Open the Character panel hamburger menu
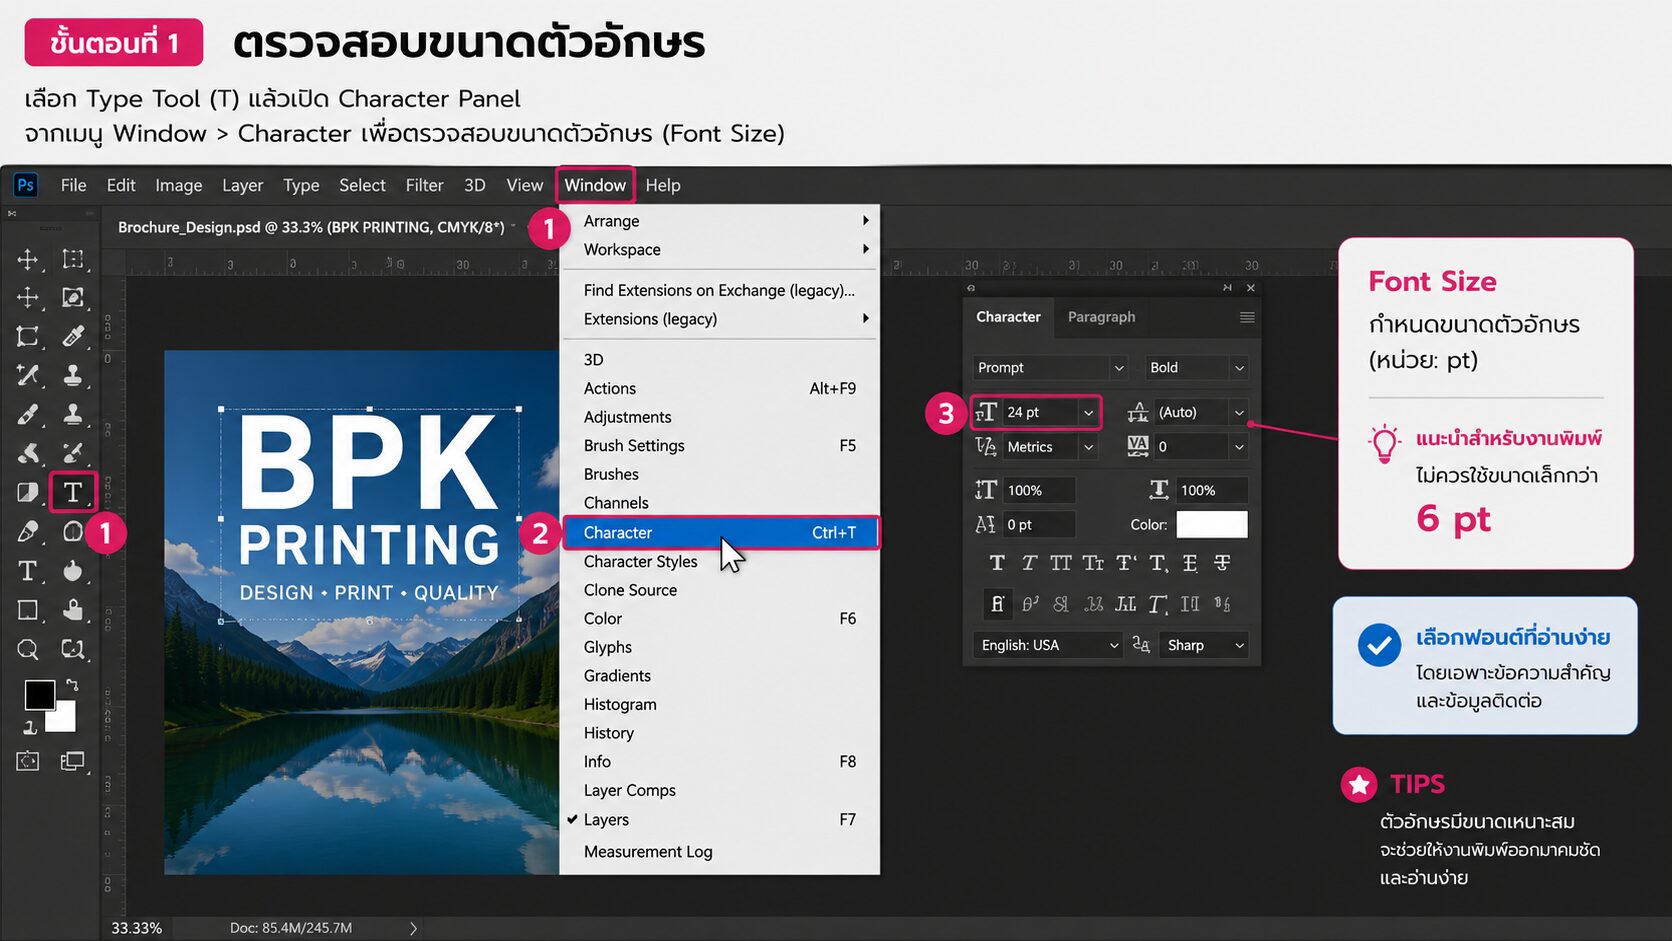The width and height of the screenshot is (1672, 941). (1246, 317)
